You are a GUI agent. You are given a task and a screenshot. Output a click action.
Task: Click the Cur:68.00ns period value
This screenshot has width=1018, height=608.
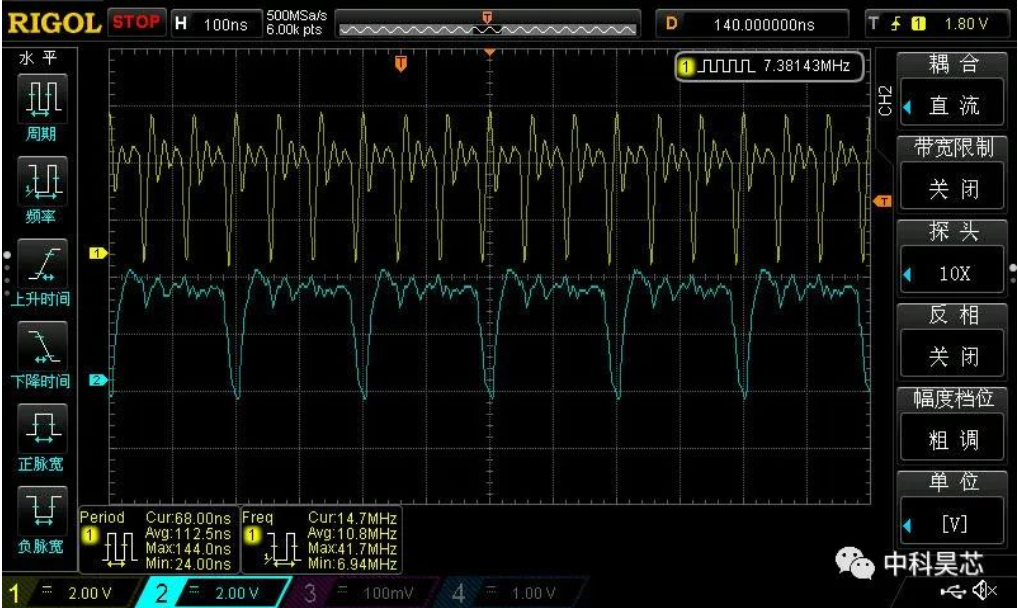188,518
